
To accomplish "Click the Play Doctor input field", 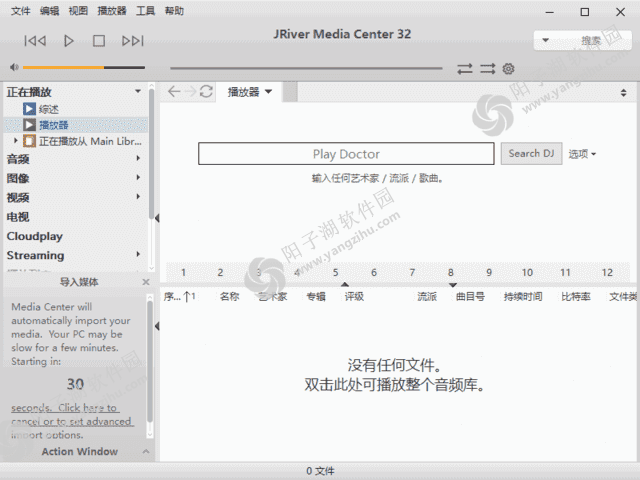I will point(346,154).
